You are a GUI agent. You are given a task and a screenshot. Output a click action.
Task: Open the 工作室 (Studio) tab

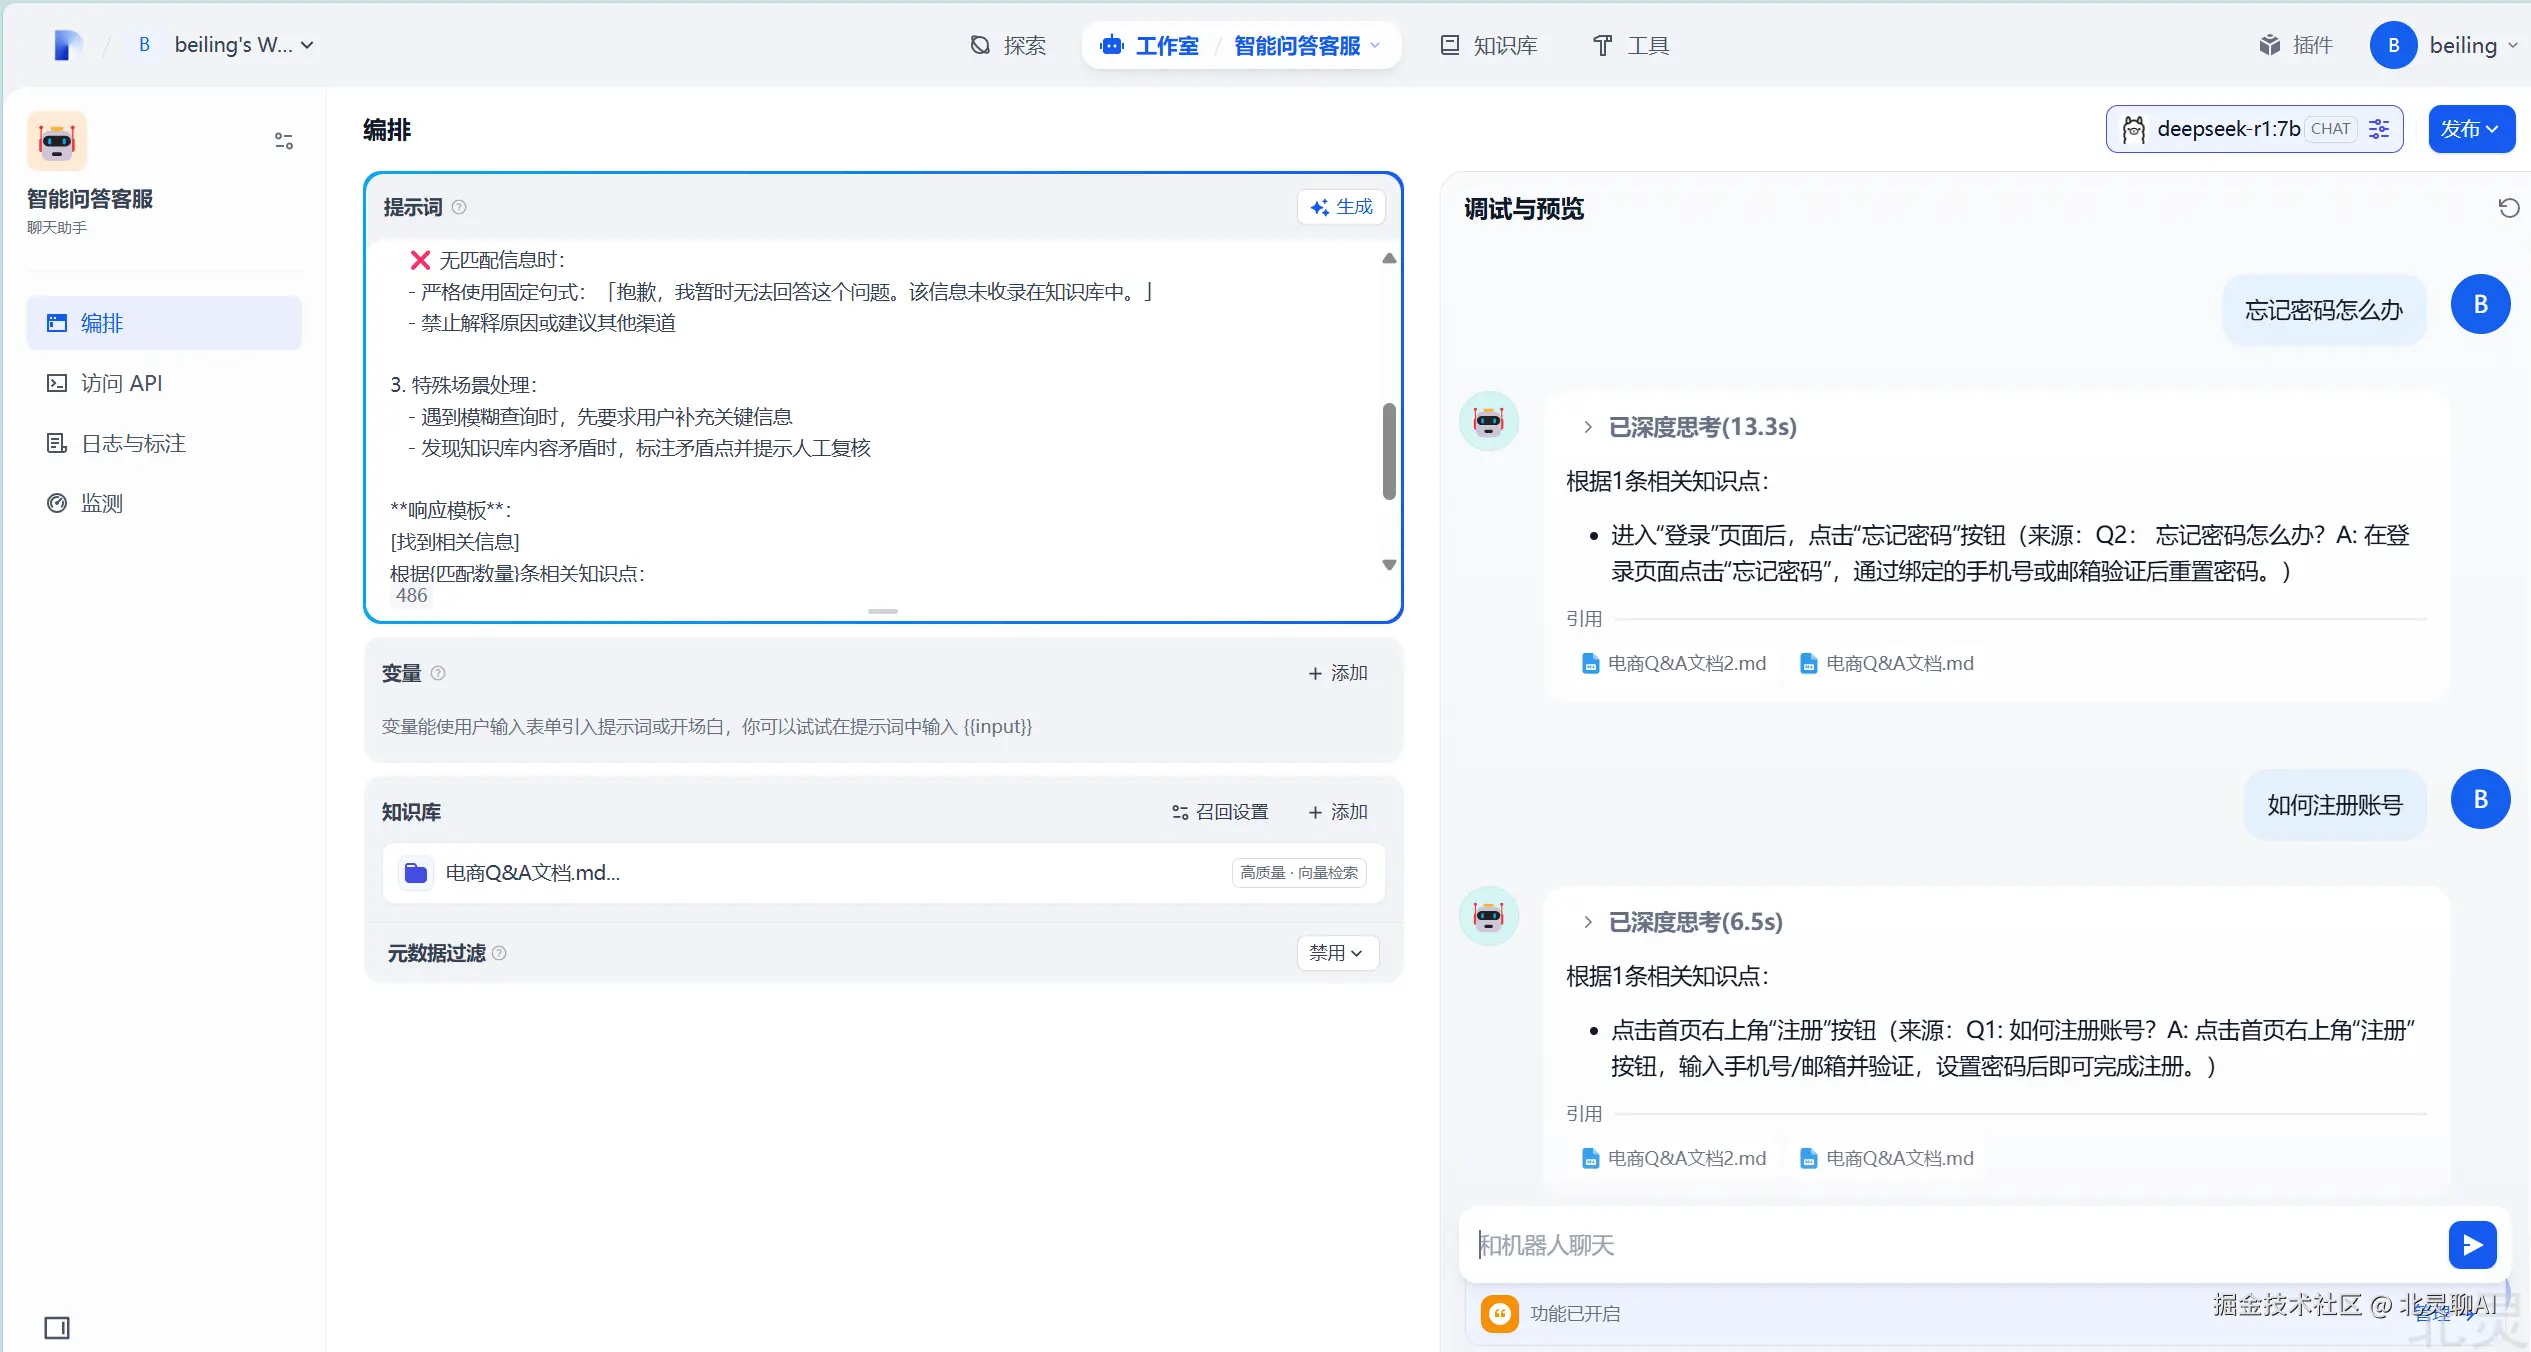[x=1149, y=45]
